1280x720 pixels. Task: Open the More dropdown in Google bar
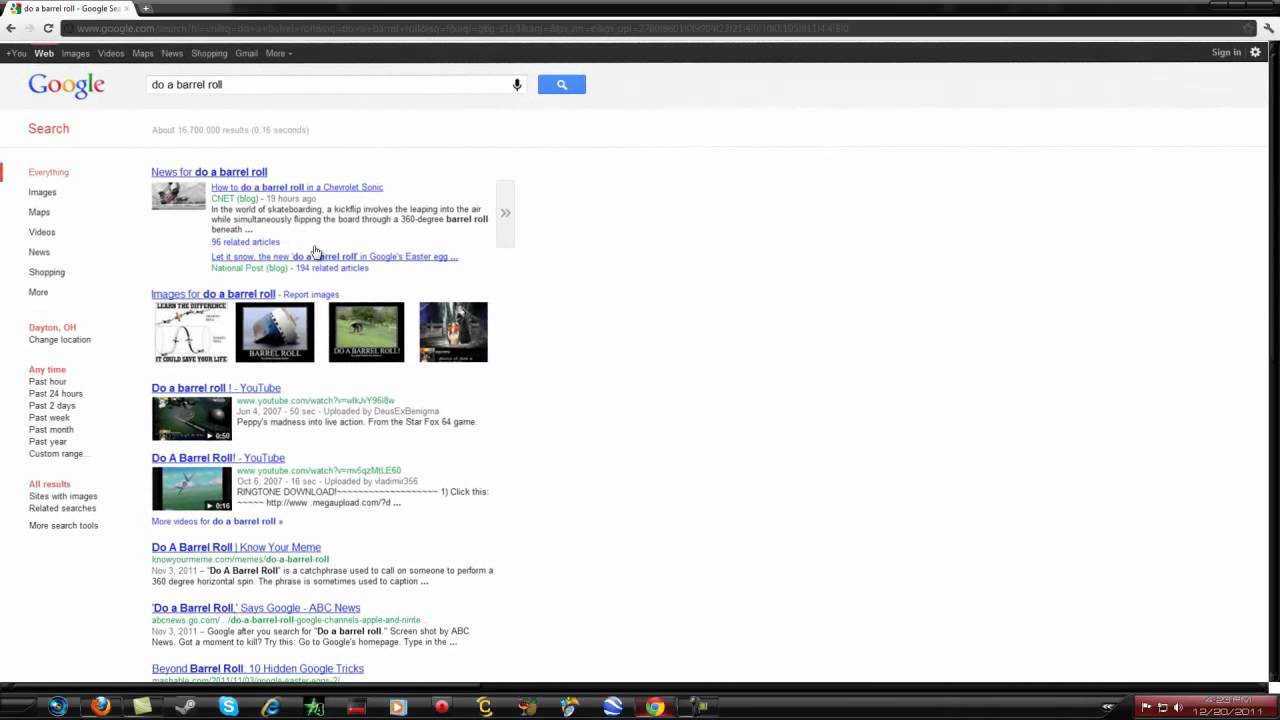(x=279, y=53)
